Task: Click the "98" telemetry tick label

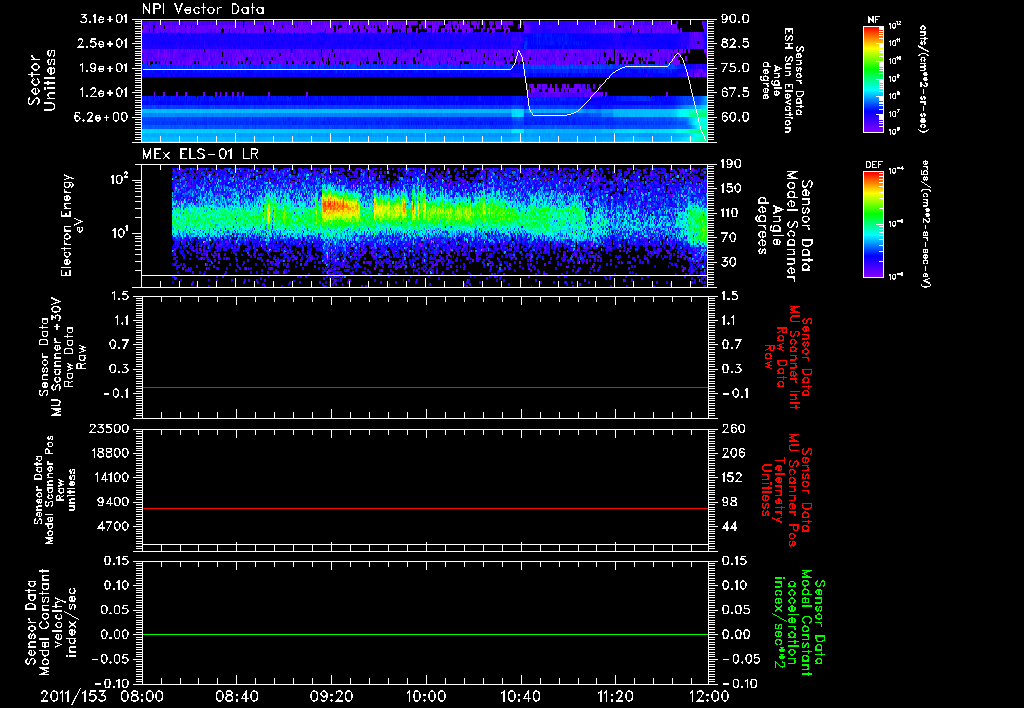Action: (729, 502)
